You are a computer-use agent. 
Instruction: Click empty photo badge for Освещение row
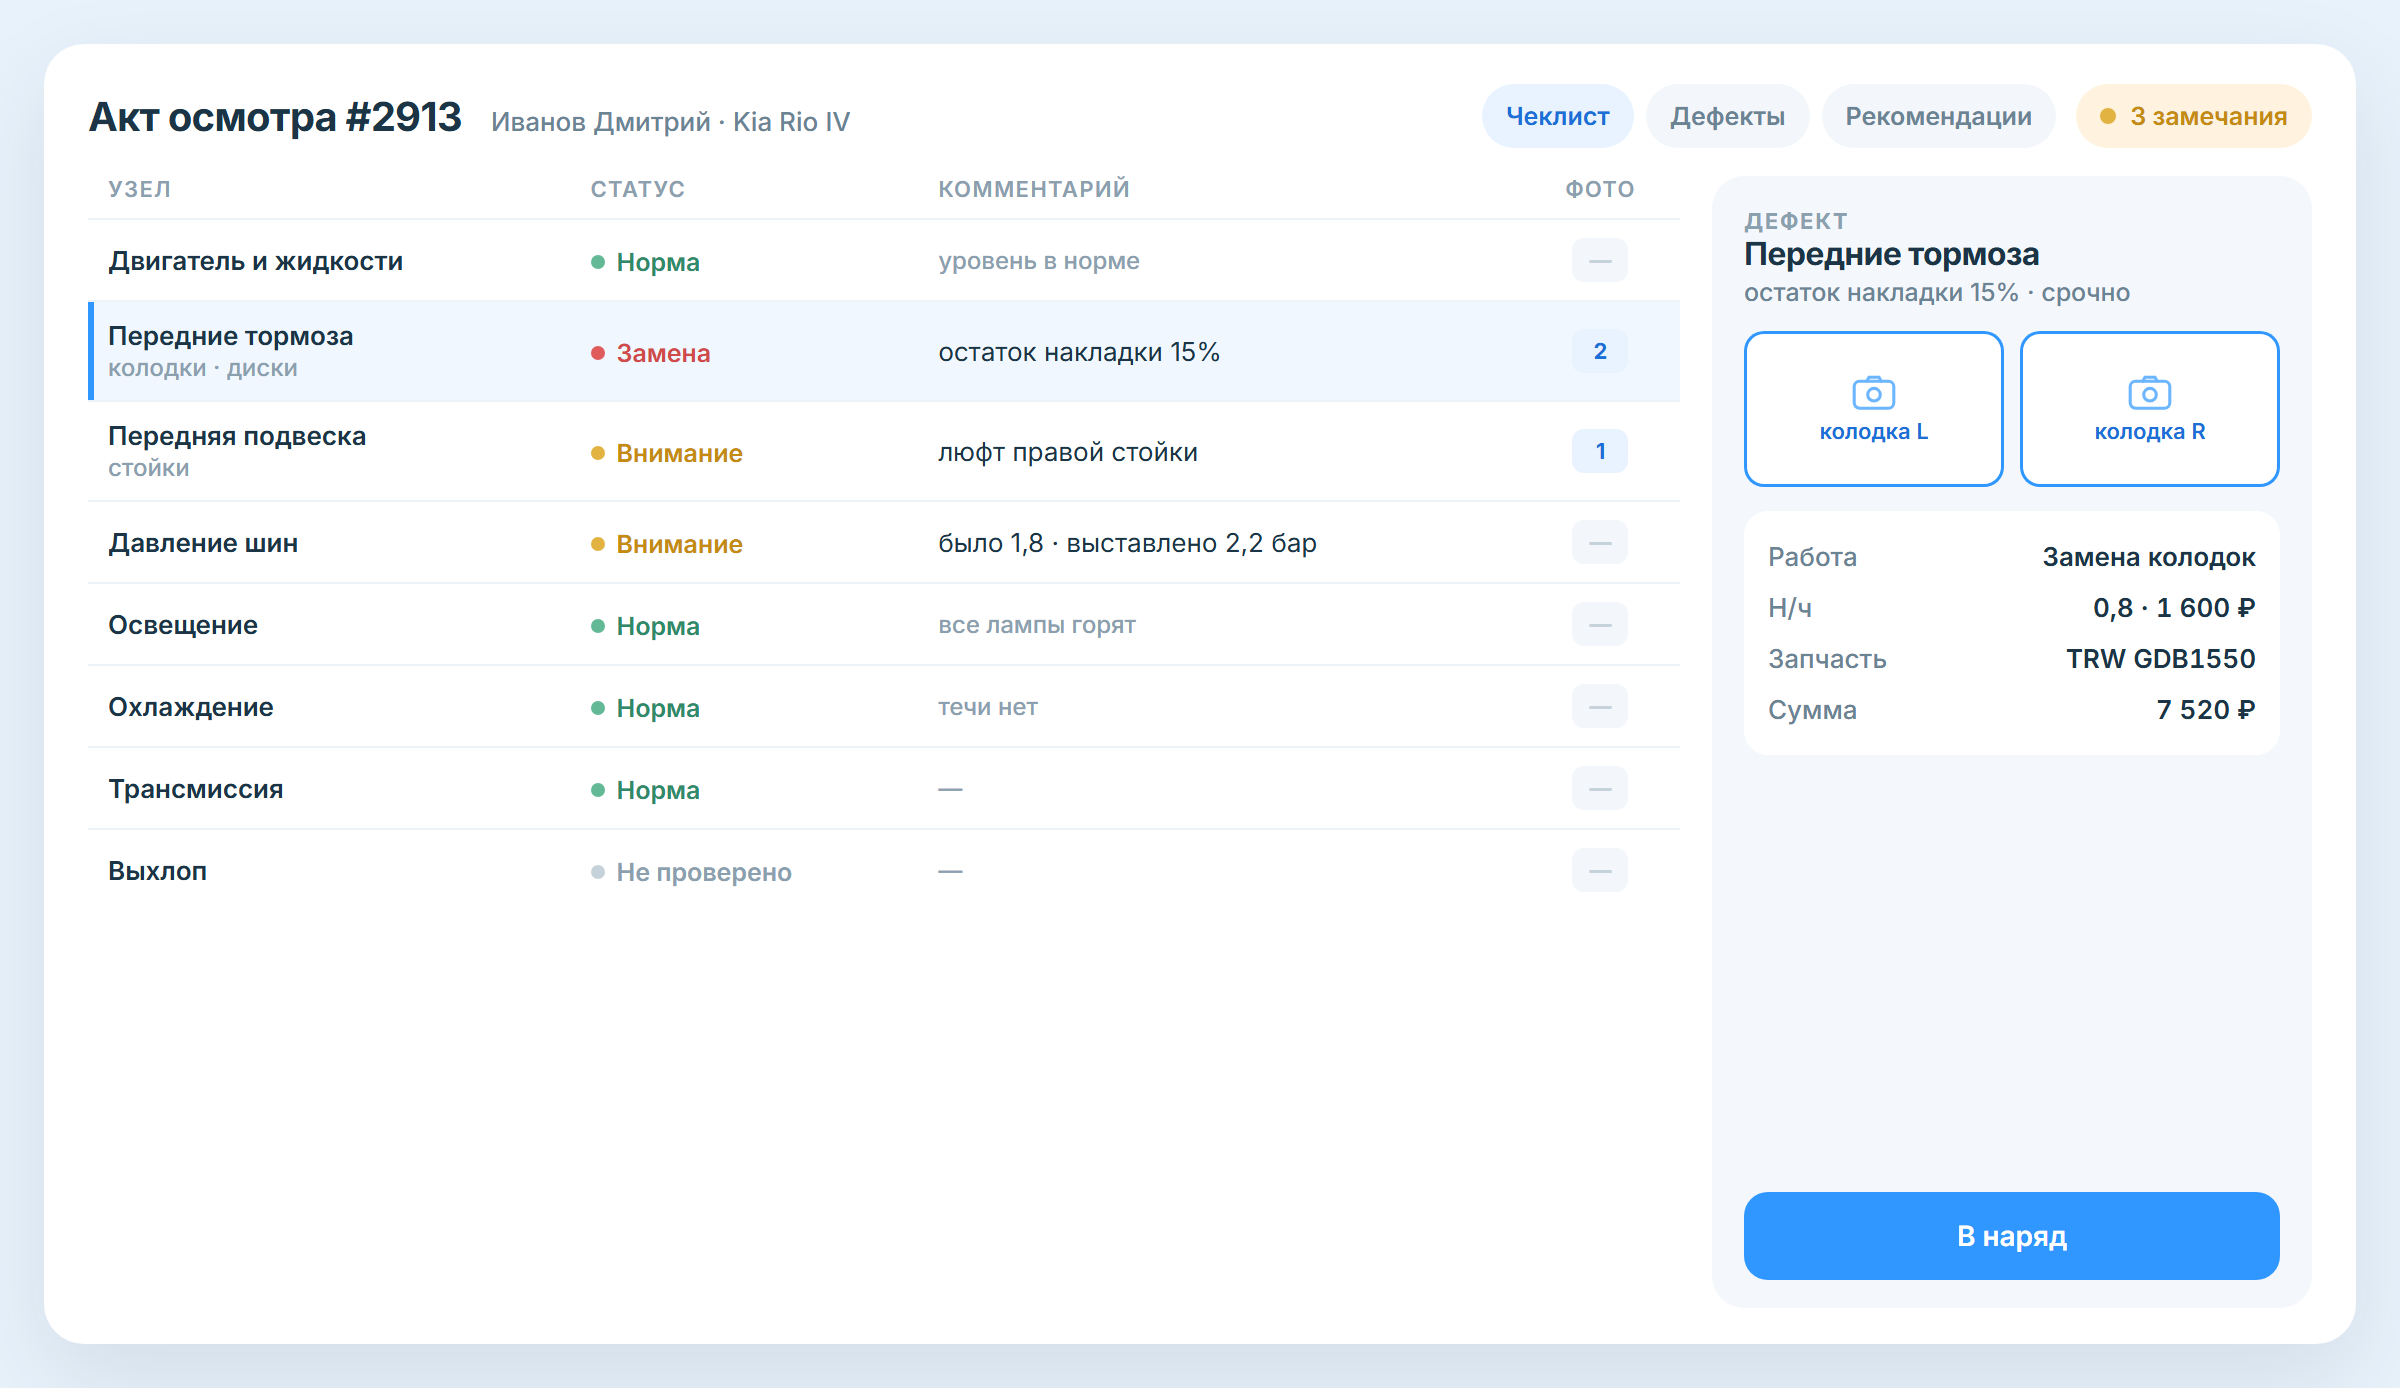[1599, 625]
